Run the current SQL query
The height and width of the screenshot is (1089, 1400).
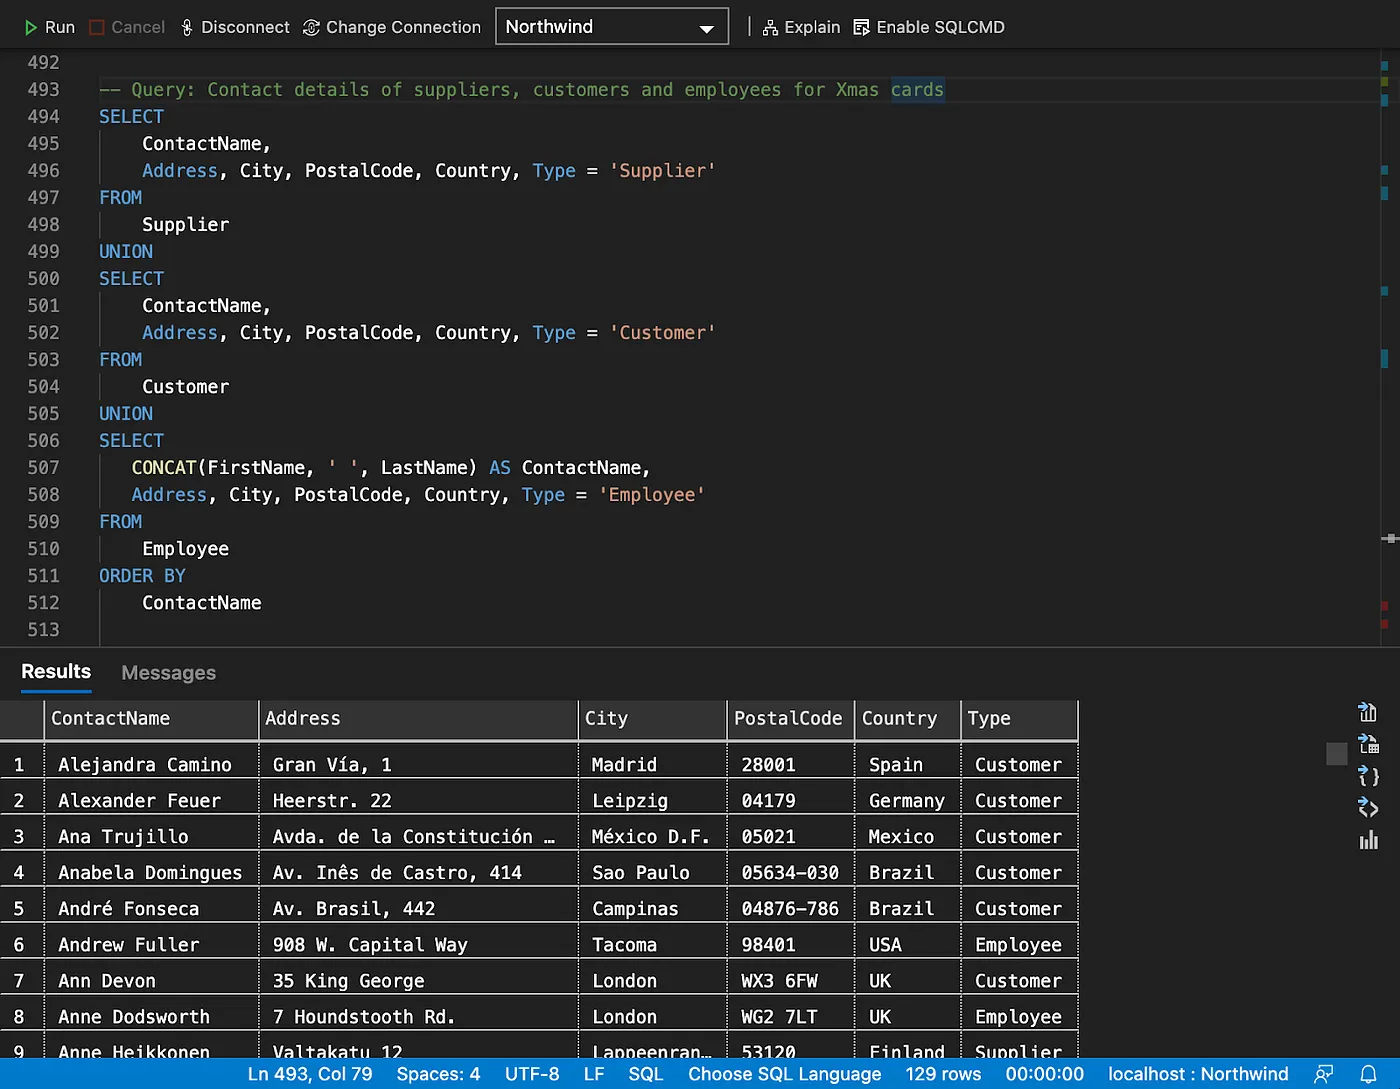49,27
